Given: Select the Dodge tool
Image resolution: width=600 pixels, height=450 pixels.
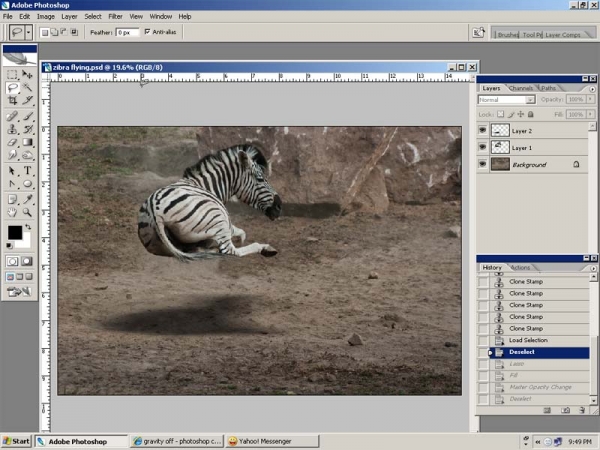Looking at the screenshot, I should [27, 155].
